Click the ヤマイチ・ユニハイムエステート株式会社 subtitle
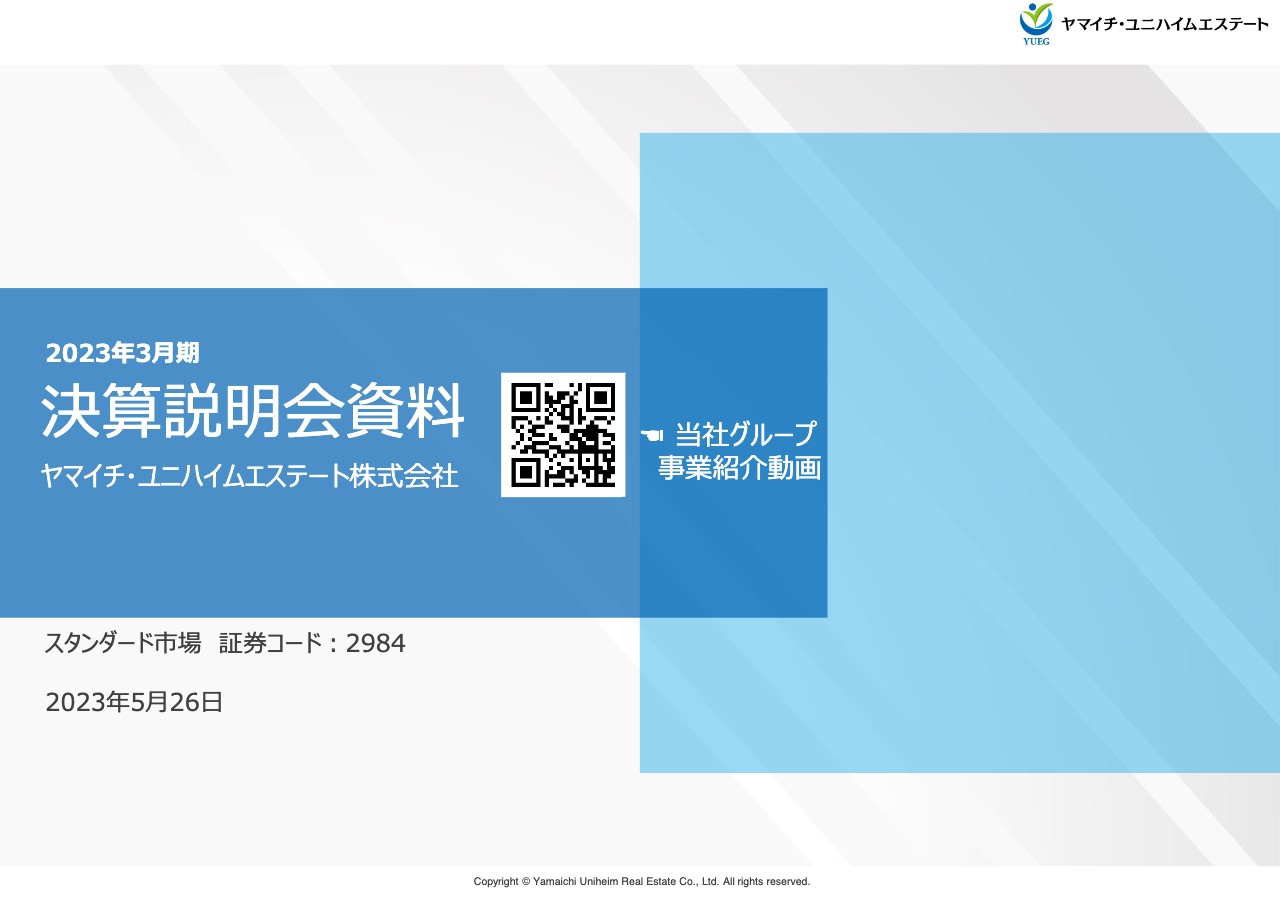The height and width of the screenshot is (904, 1280). tap(249, 477)
